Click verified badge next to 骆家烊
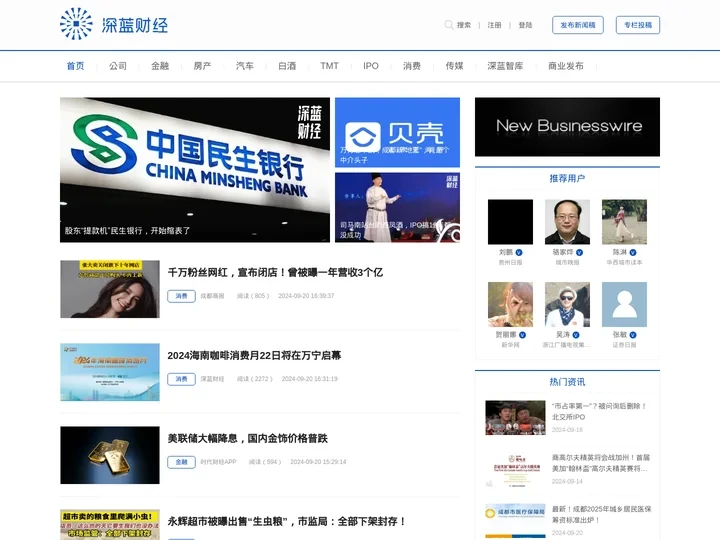This screenshot has width=720, height=540. point(579,253)
